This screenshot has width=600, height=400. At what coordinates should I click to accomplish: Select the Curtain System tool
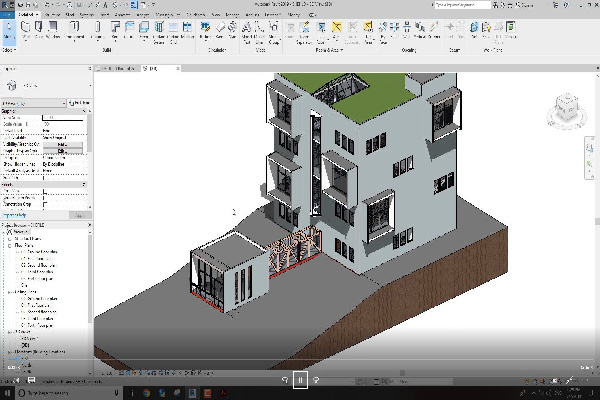159,32
